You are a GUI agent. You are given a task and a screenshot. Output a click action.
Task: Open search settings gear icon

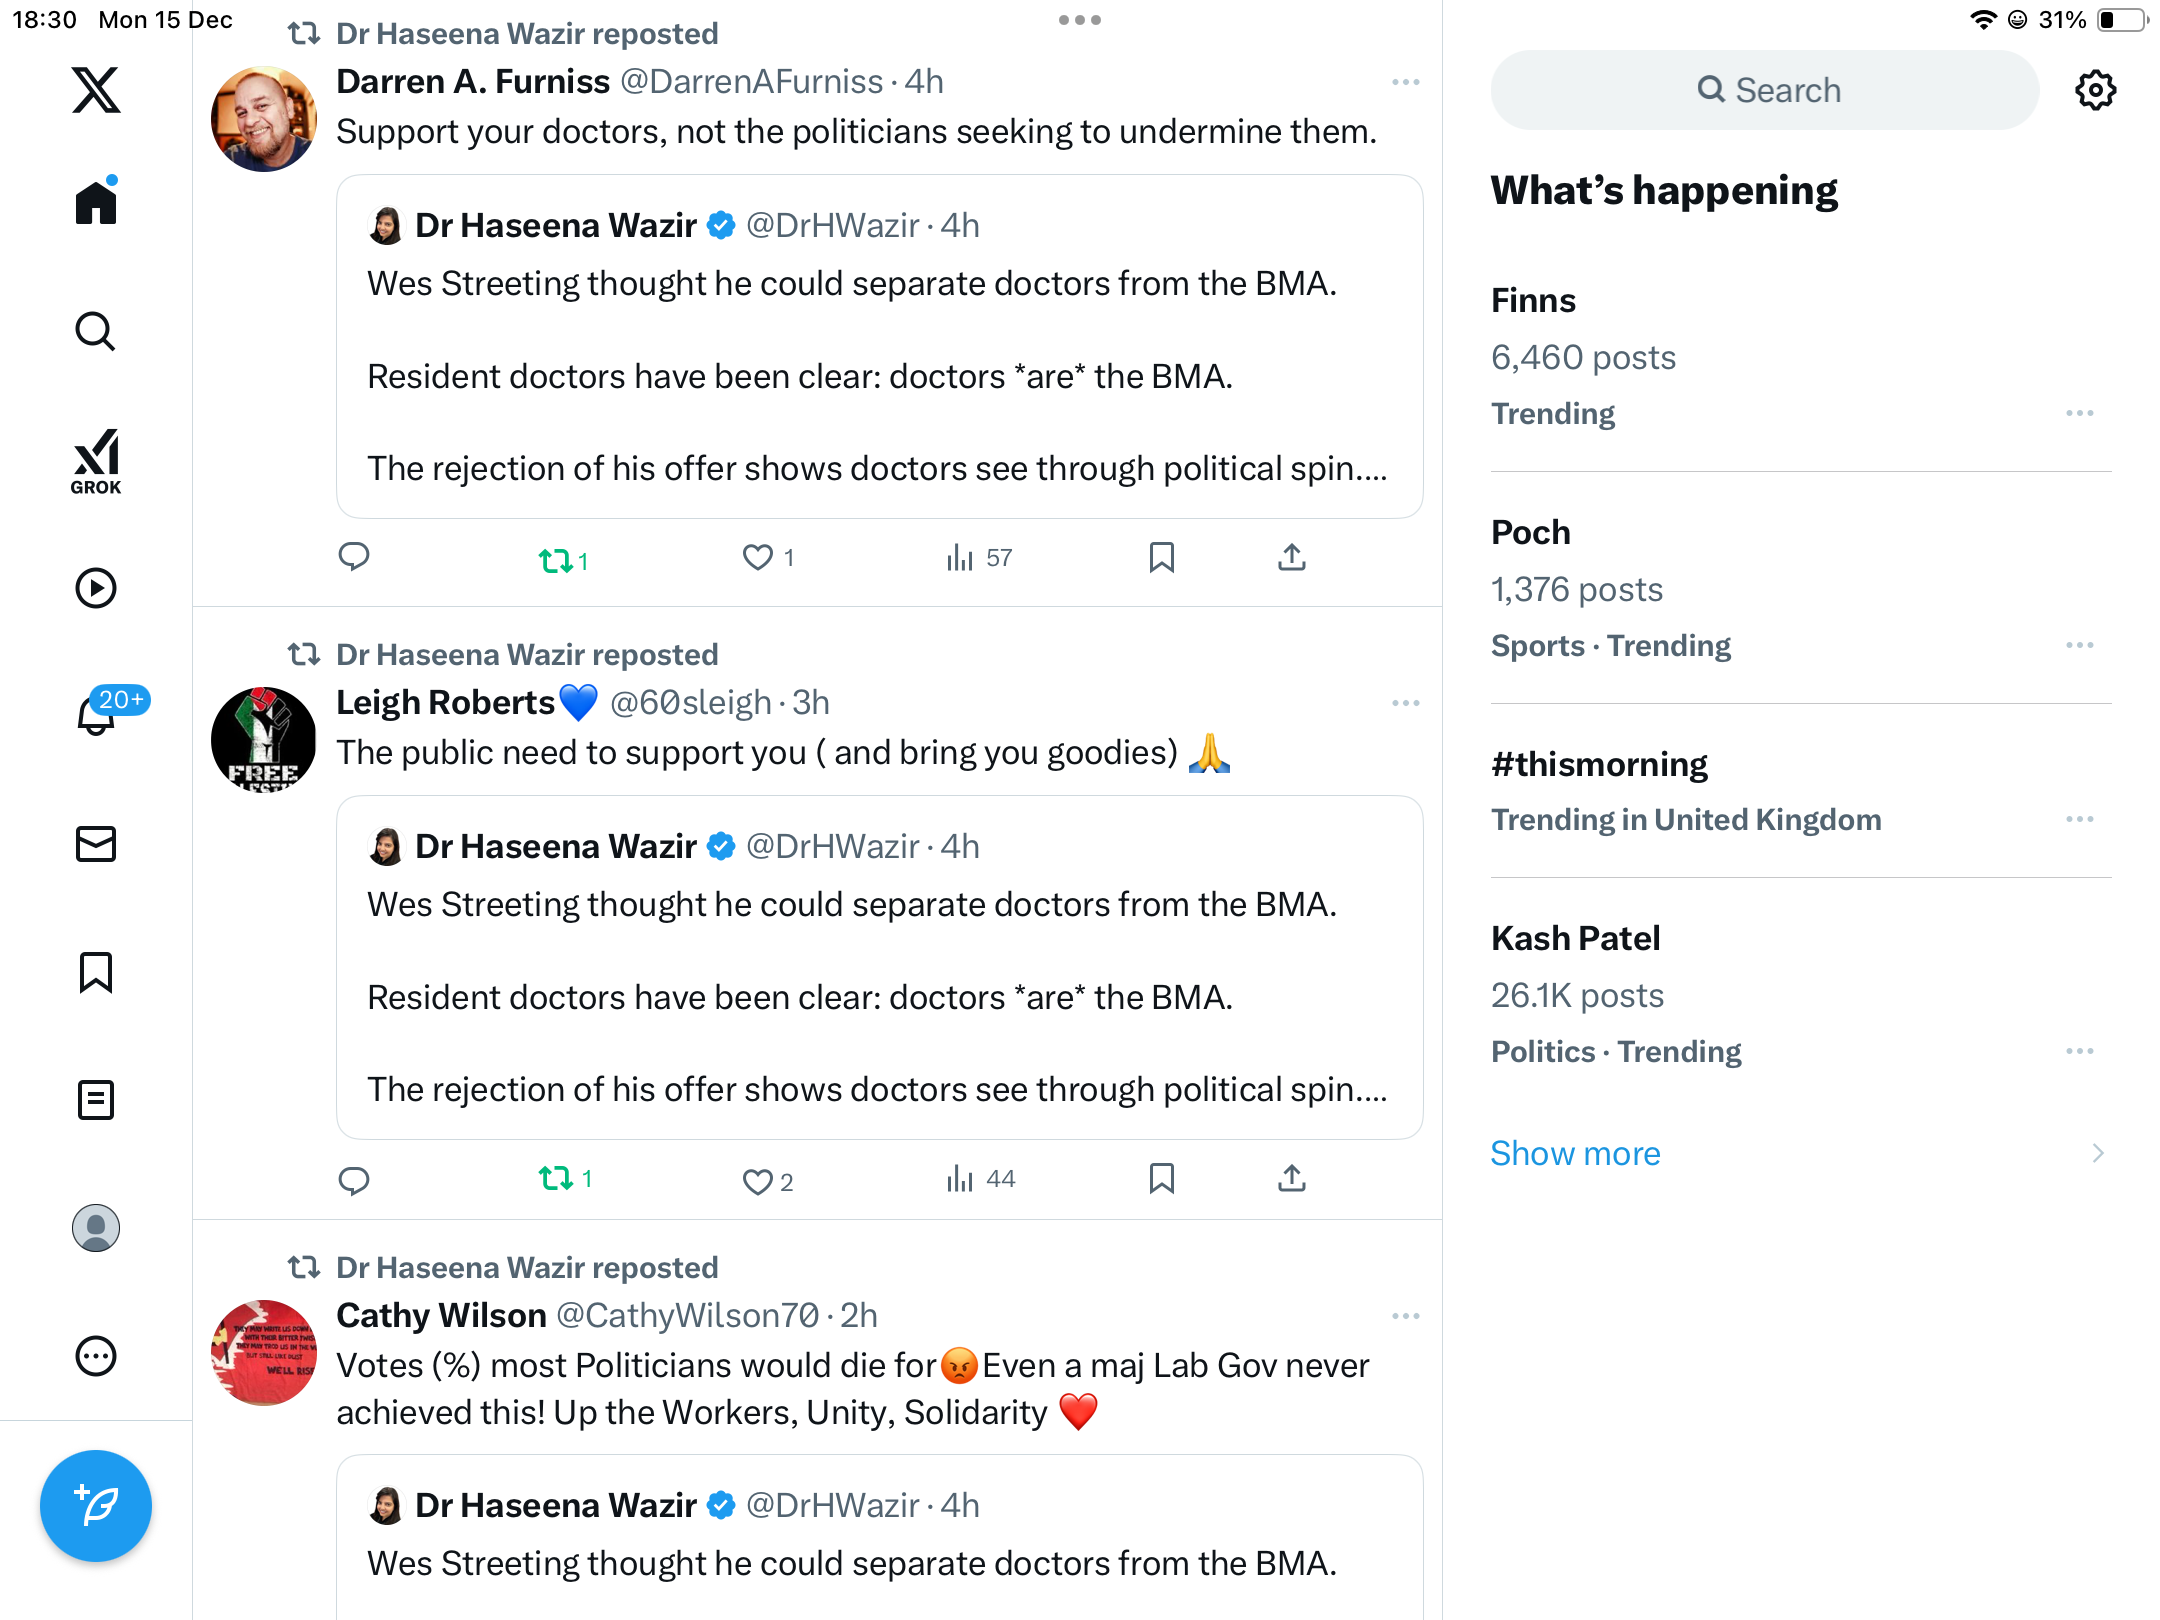click(x=2095, y=90)
